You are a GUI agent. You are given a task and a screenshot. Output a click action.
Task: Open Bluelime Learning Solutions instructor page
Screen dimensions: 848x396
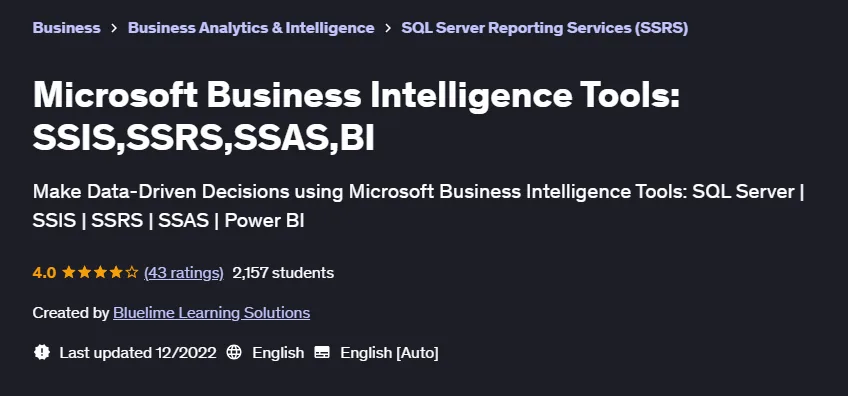pos(211,313)
